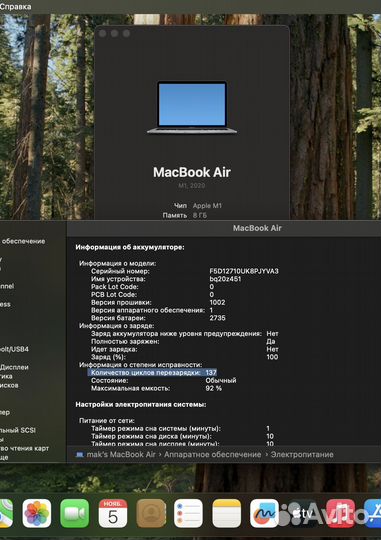Image resolution: width=381 pixels, height=540 pixels.
Task: Click the 'Информация о заряде:' subheading
Action: click(116, 326)
